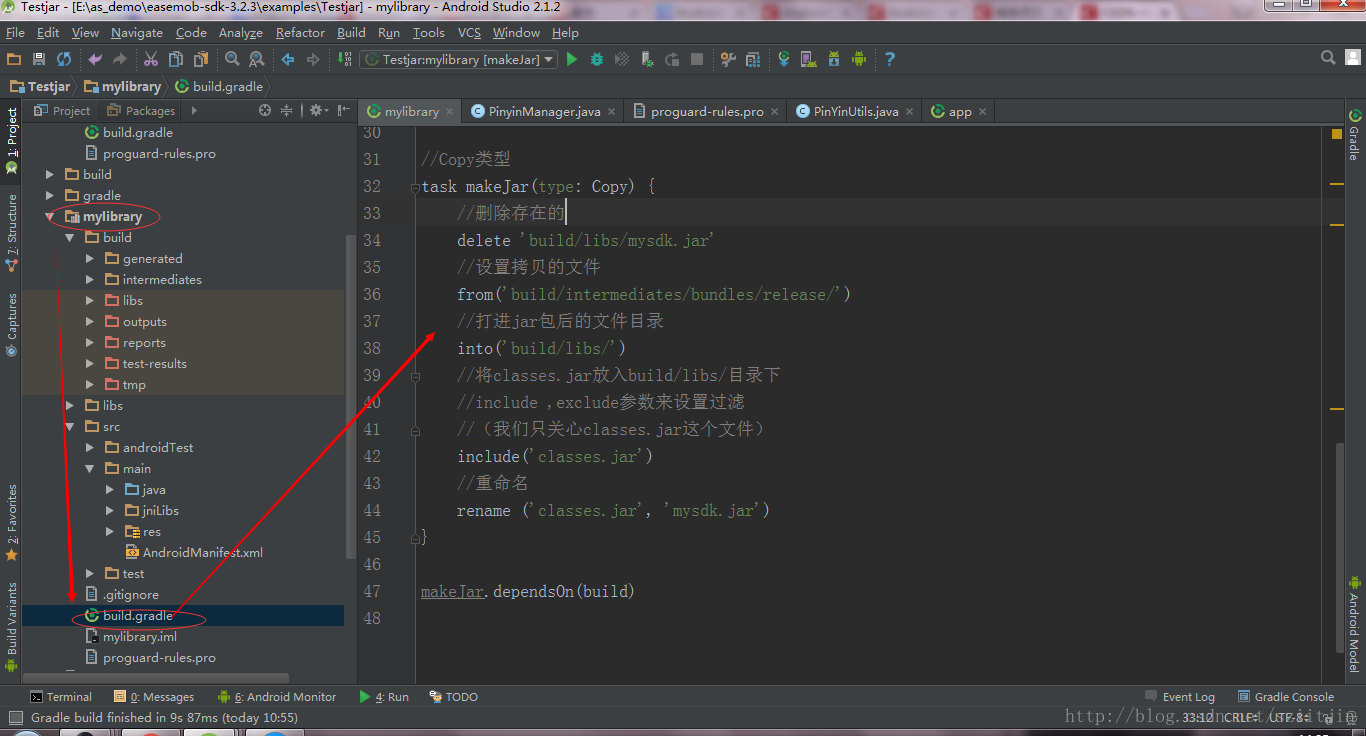Toggle tool window buttons in the status bar corner
This screenshot has width=1366, height=736.
click(14, 717)
